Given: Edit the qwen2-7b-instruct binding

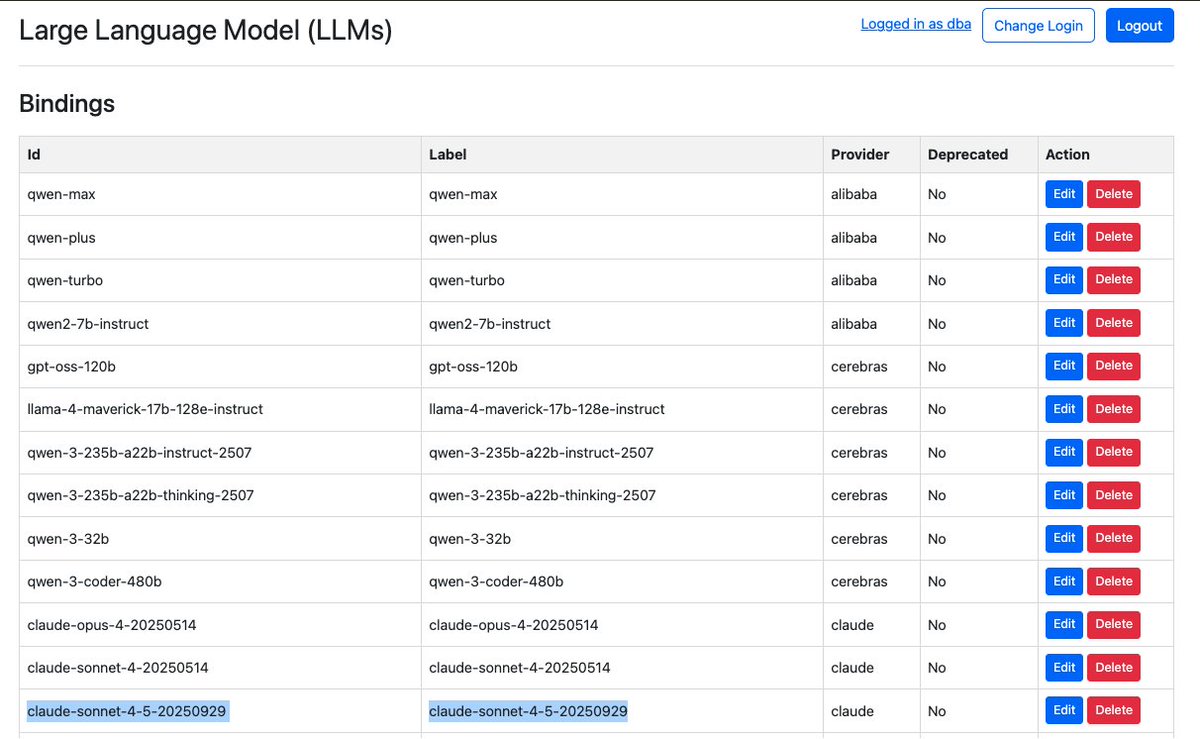Looking at the screenshot, I should click(x=1064, y=323).
